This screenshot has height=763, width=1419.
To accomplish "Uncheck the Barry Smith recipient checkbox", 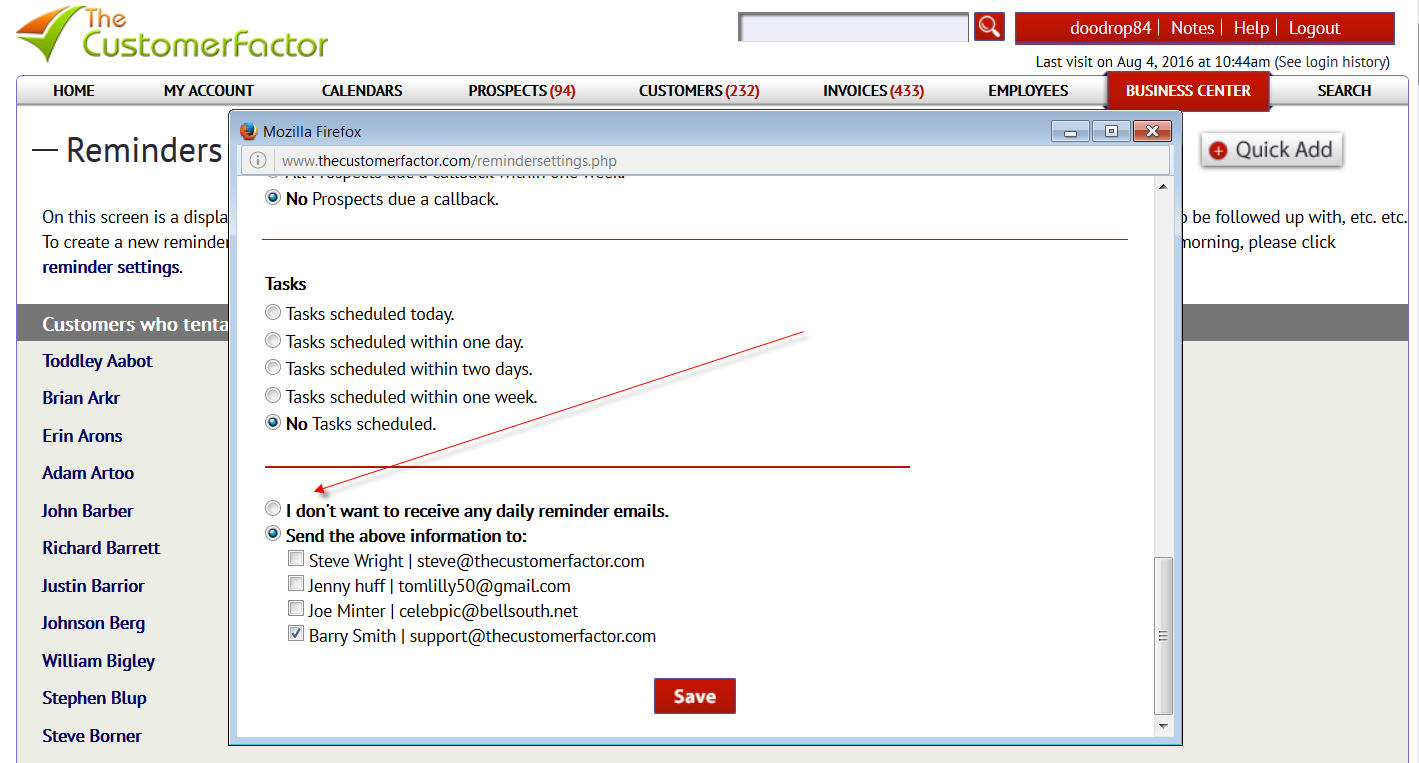I will (296, 634).
